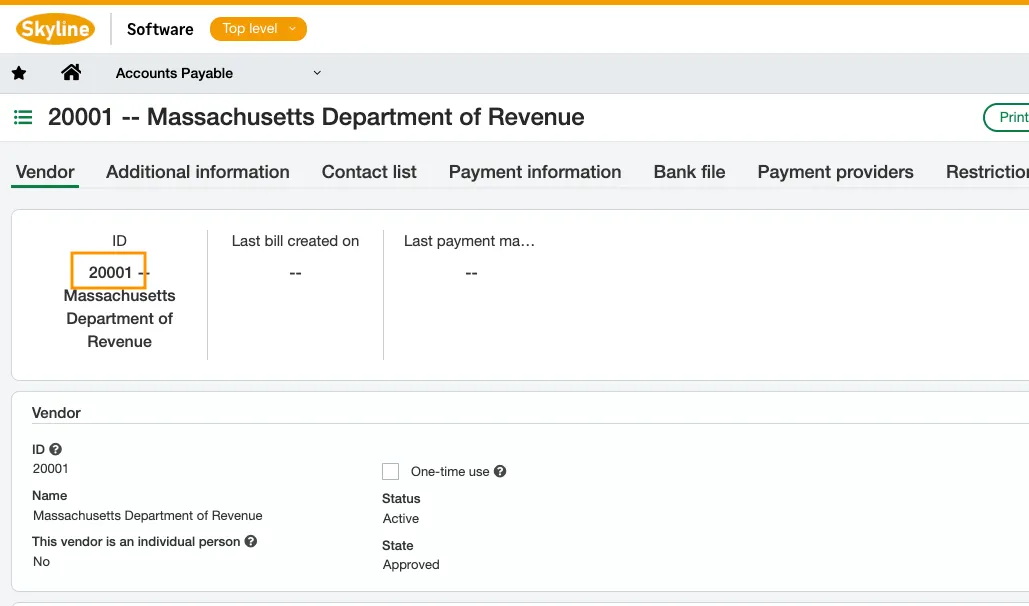This screenshot has width=1029, height=606.
Task: Open the Top level dropdown
Action: coord(258,29)
